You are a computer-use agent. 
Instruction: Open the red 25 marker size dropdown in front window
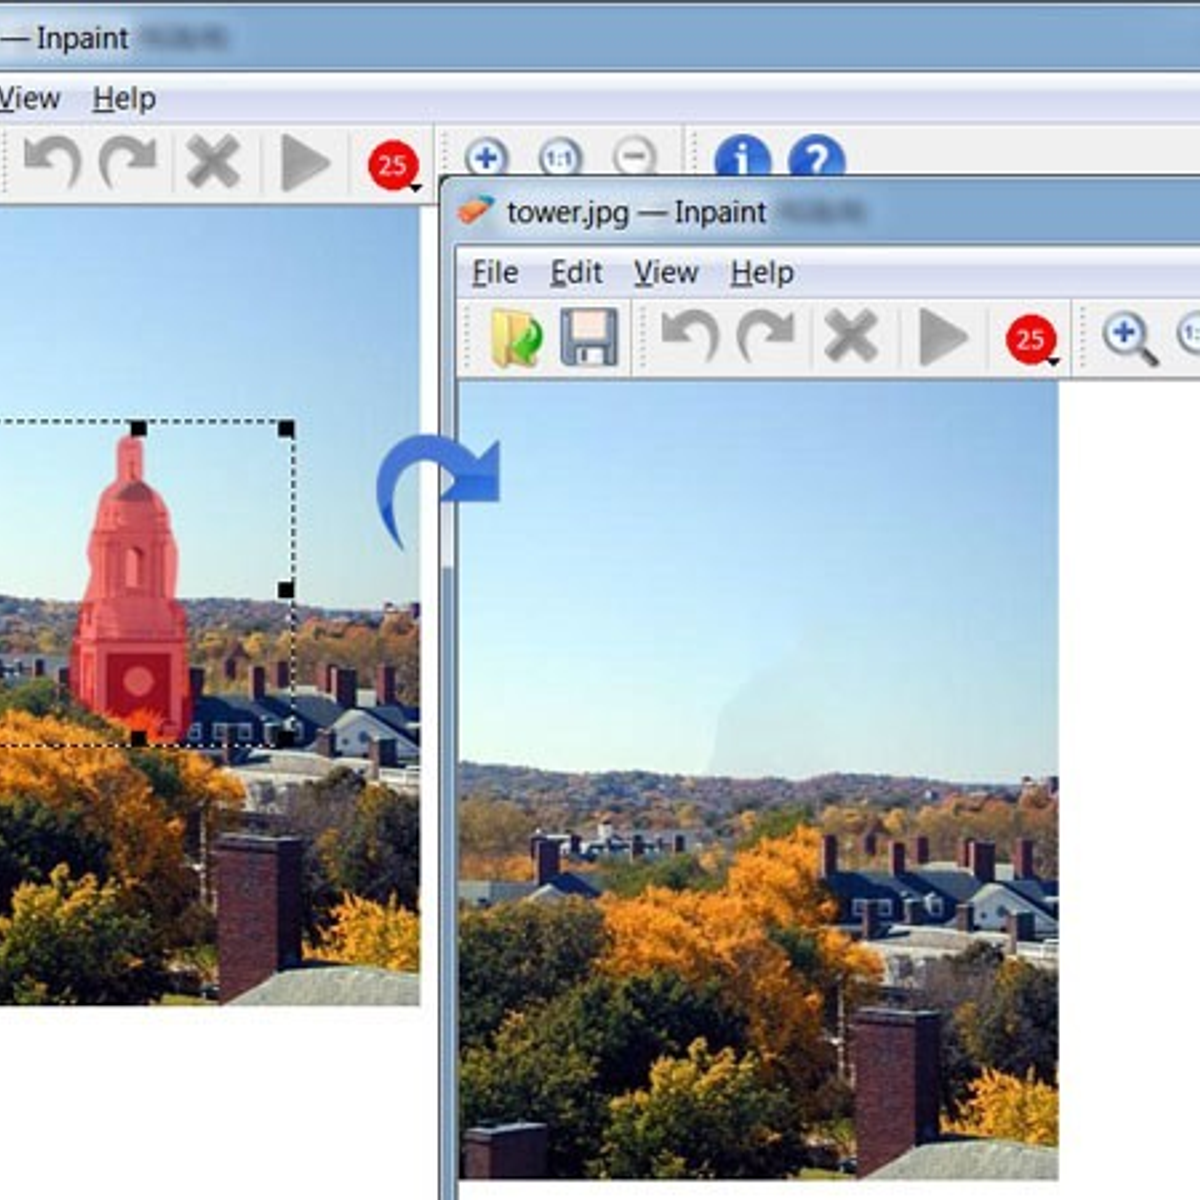point(1033,341)
